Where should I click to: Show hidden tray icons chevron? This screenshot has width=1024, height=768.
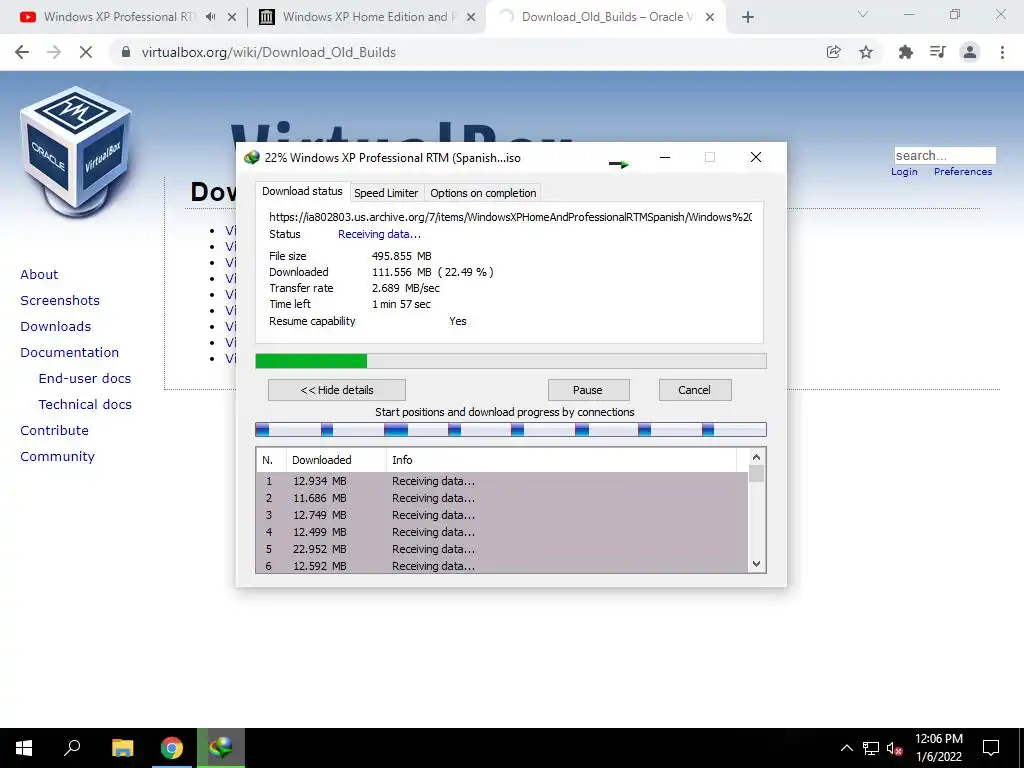[846, 748]
